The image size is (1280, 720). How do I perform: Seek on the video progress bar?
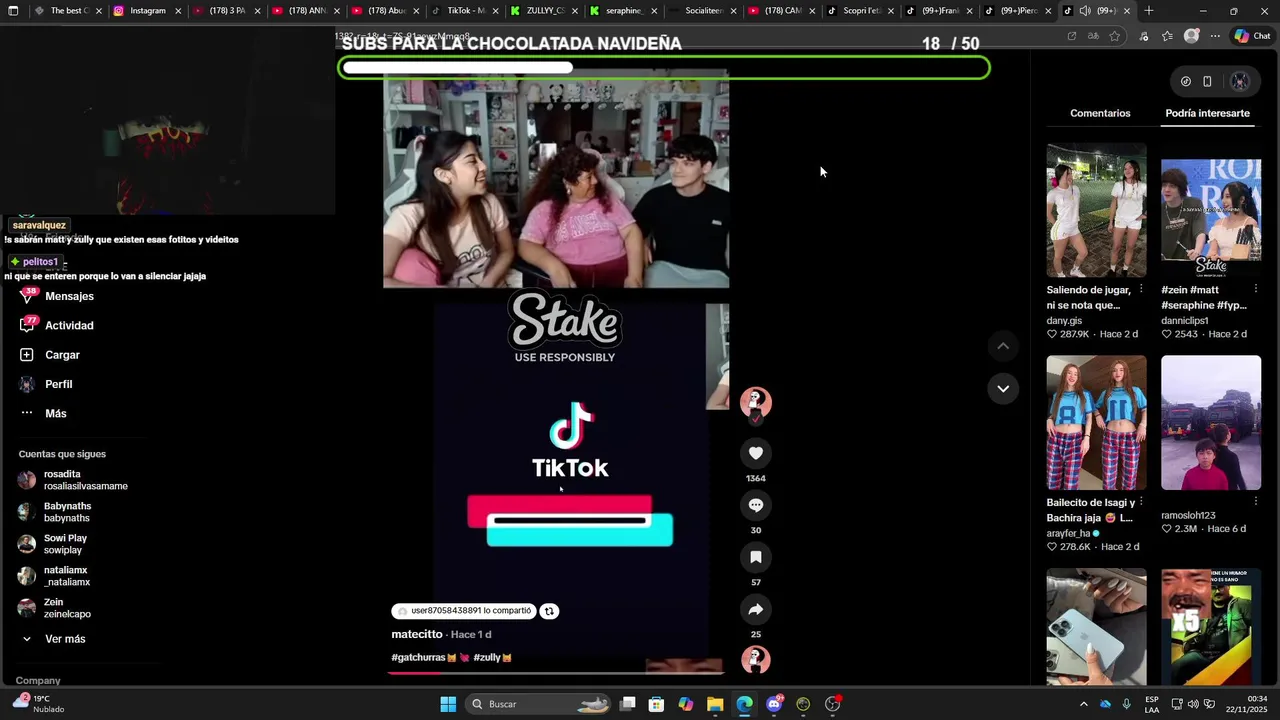555,673
